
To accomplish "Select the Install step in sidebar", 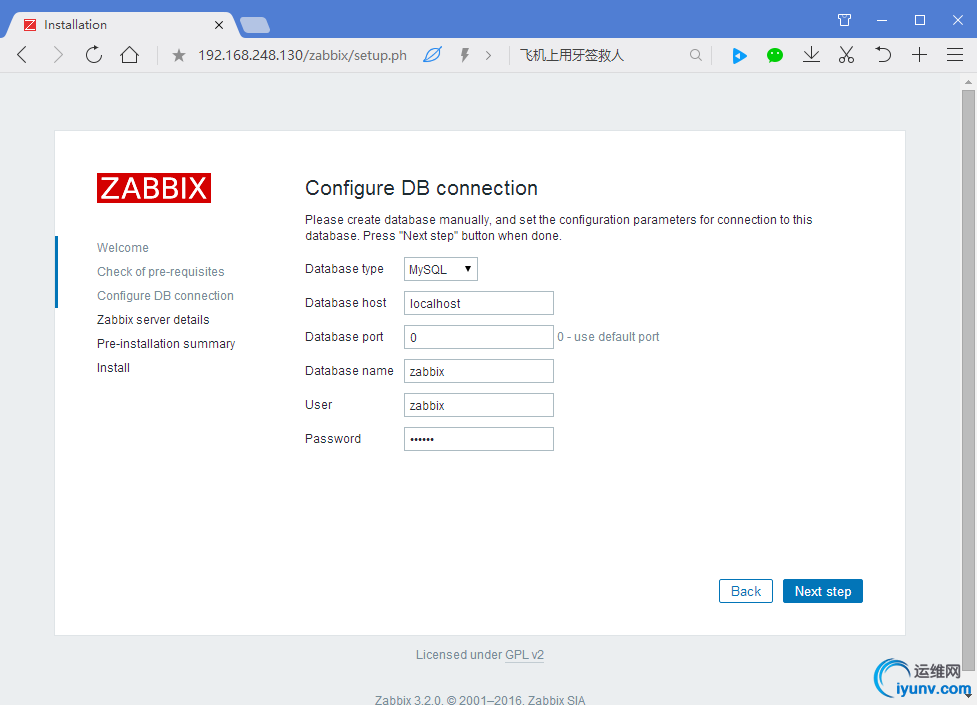I will [113, 368].
